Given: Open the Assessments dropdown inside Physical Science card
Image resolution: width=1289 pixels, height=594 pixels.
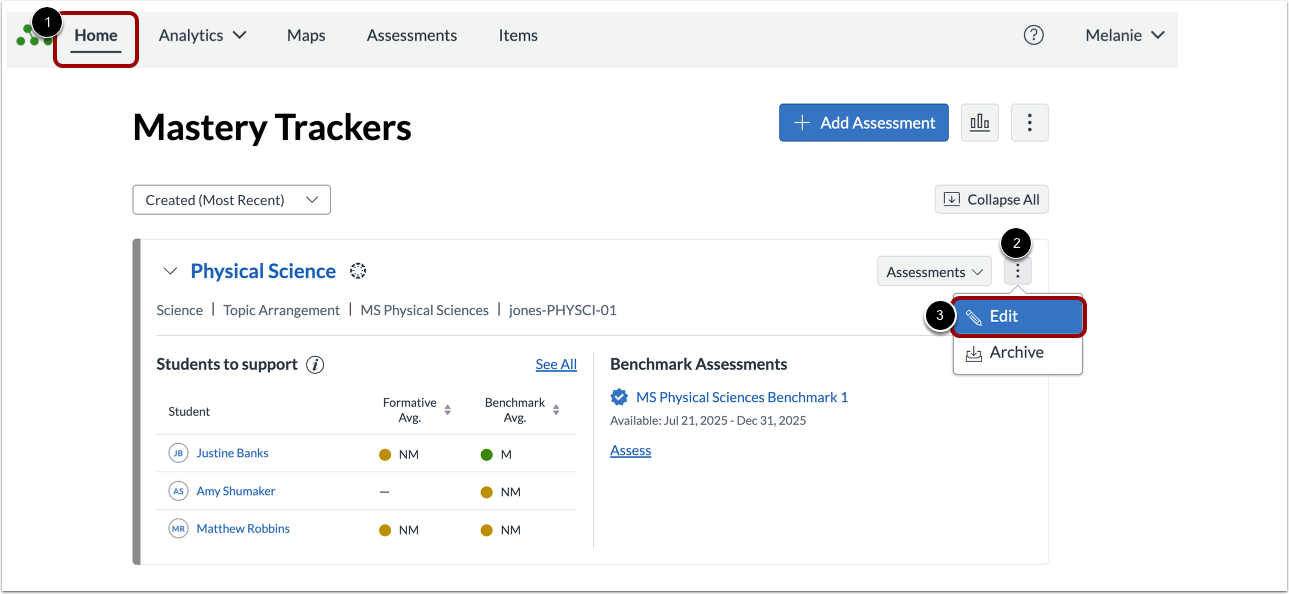Looking at the screenshot, I should 933,271.
